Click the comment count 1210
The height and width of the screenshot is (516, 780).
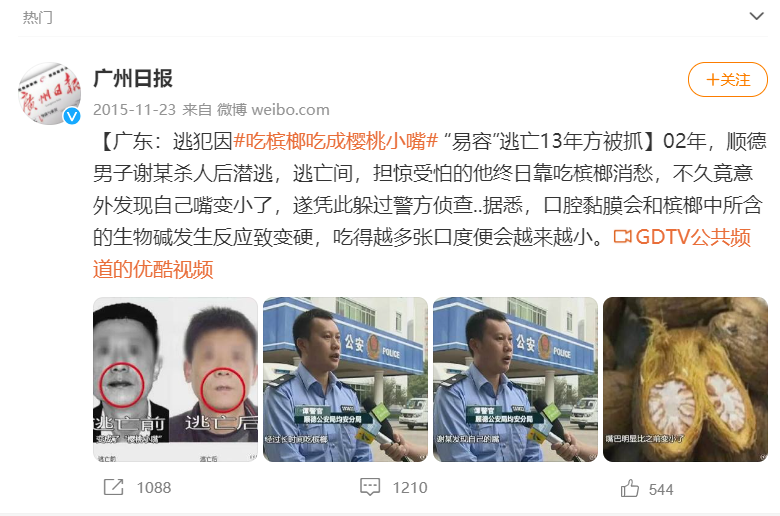tap(410, 488)
